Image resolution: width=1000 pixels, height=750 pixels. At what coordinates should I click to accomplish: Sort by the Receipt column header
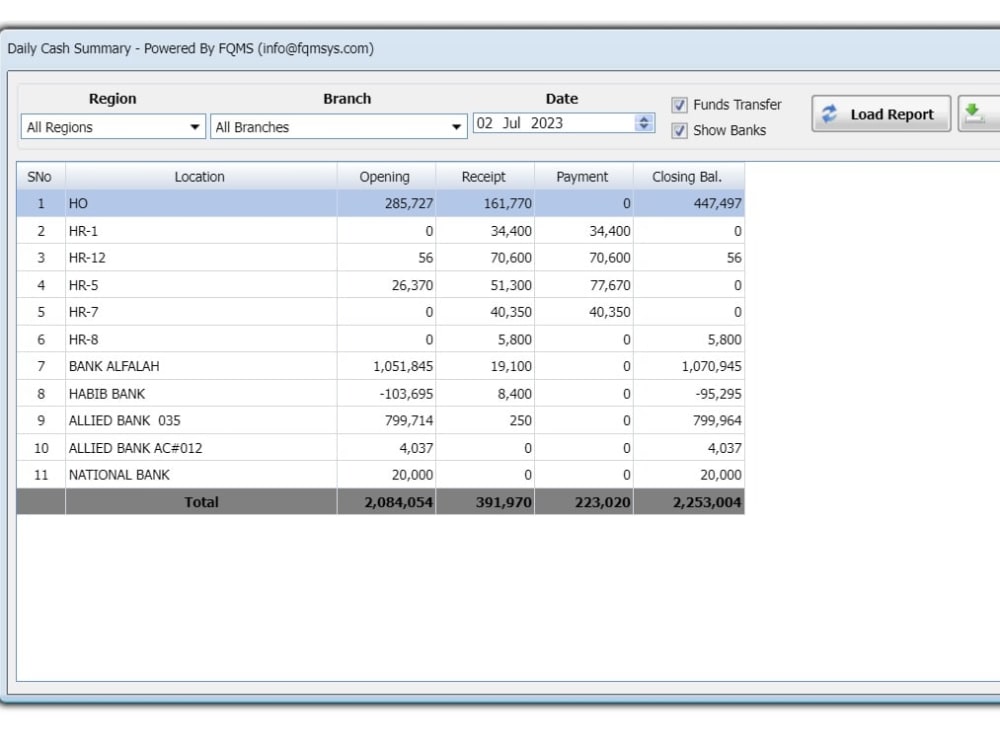484,177
